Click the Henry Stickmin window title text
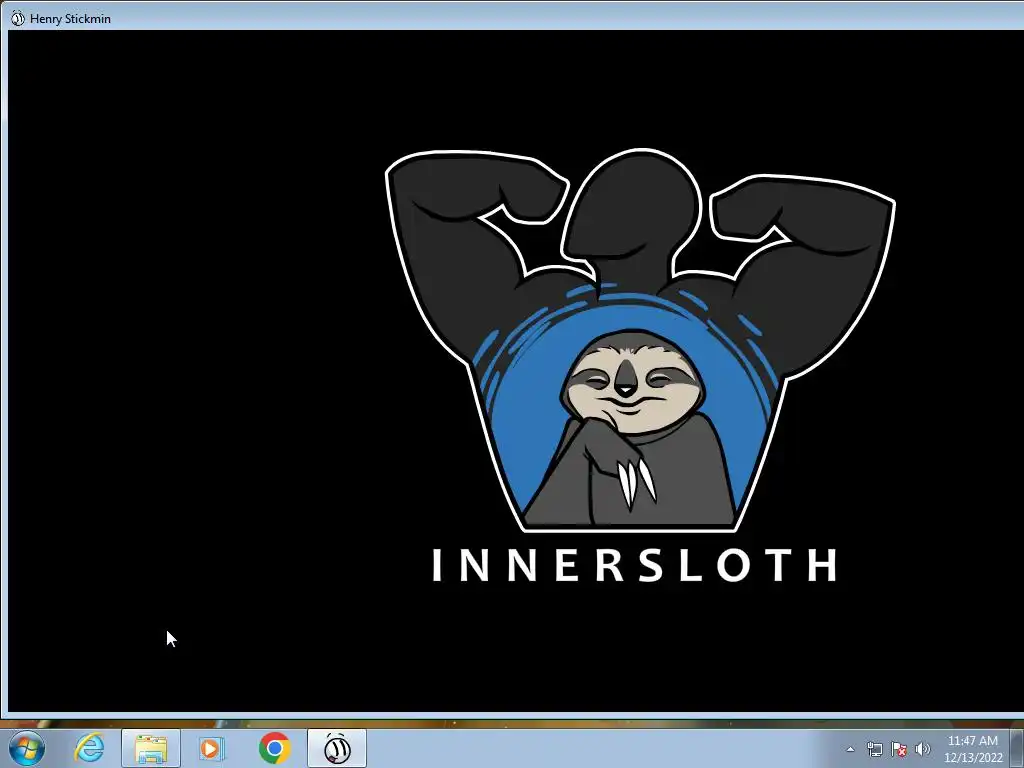Image resolution: width=1024 pixels, height=768 pixels. click(71, 19)
